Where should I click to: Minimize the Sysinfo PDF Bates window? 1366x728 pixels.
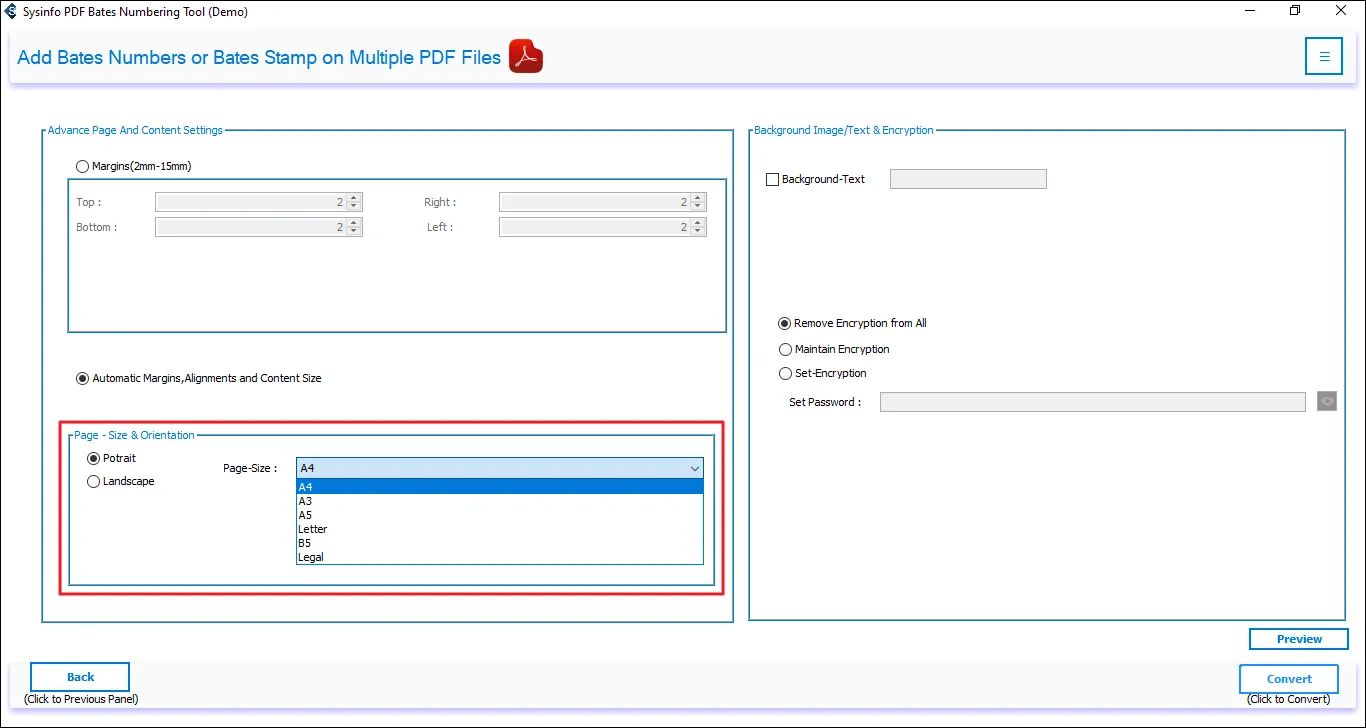pos(1249,11)
